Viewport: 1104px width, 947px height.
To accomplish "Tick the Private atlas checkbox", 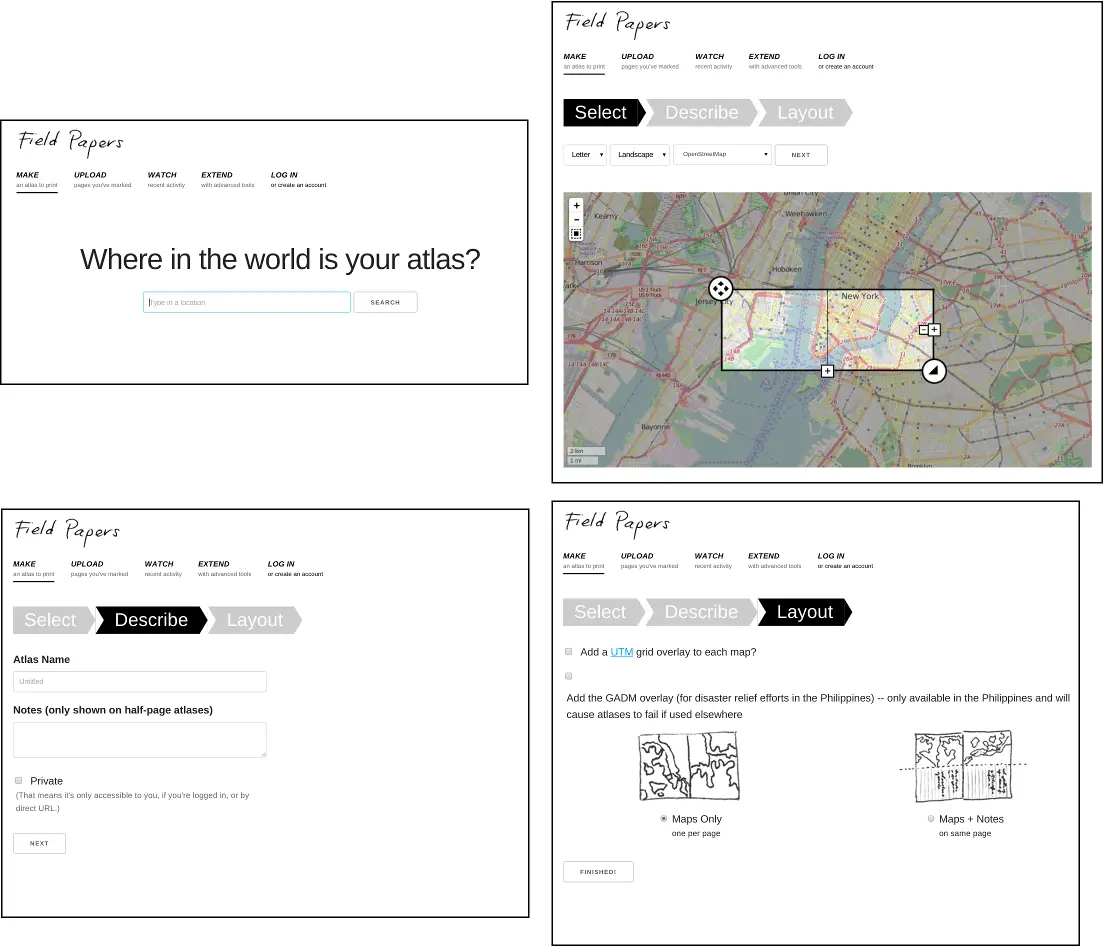I will coord(19,781).
